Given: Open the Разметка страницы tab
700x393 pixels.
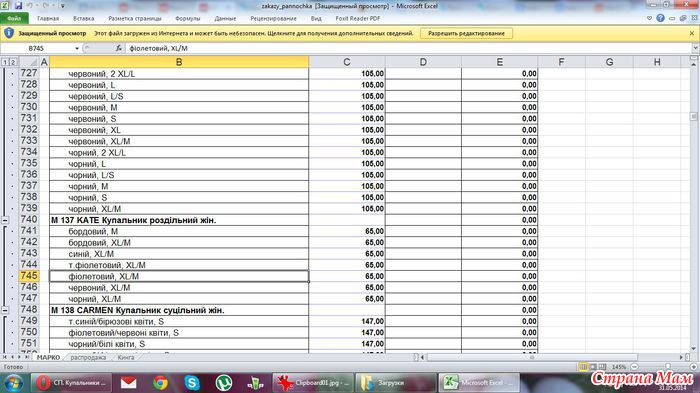Looking at the screenshot, I should (x=135, y=18).
